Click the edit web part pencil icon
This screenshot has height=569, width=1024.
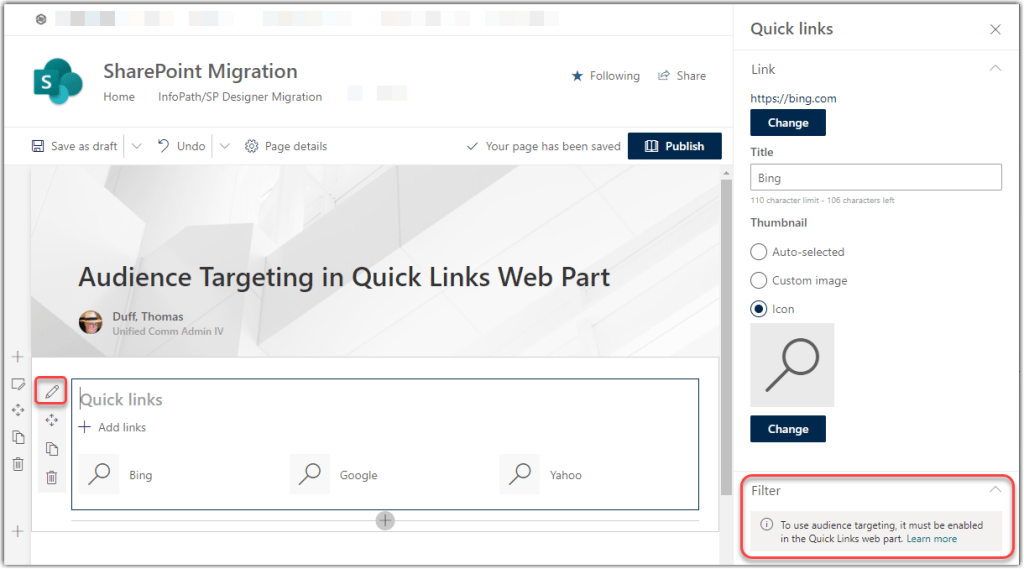[x=52, y=391]
